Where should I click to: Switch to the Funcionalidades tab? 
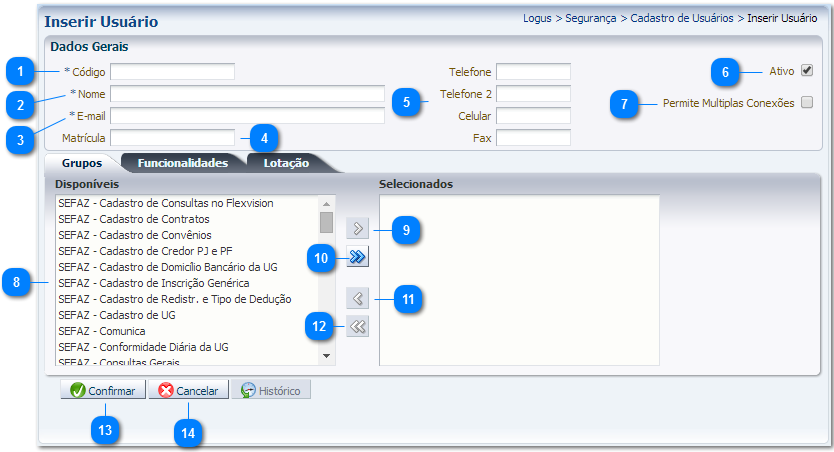(x=182, y=163)
